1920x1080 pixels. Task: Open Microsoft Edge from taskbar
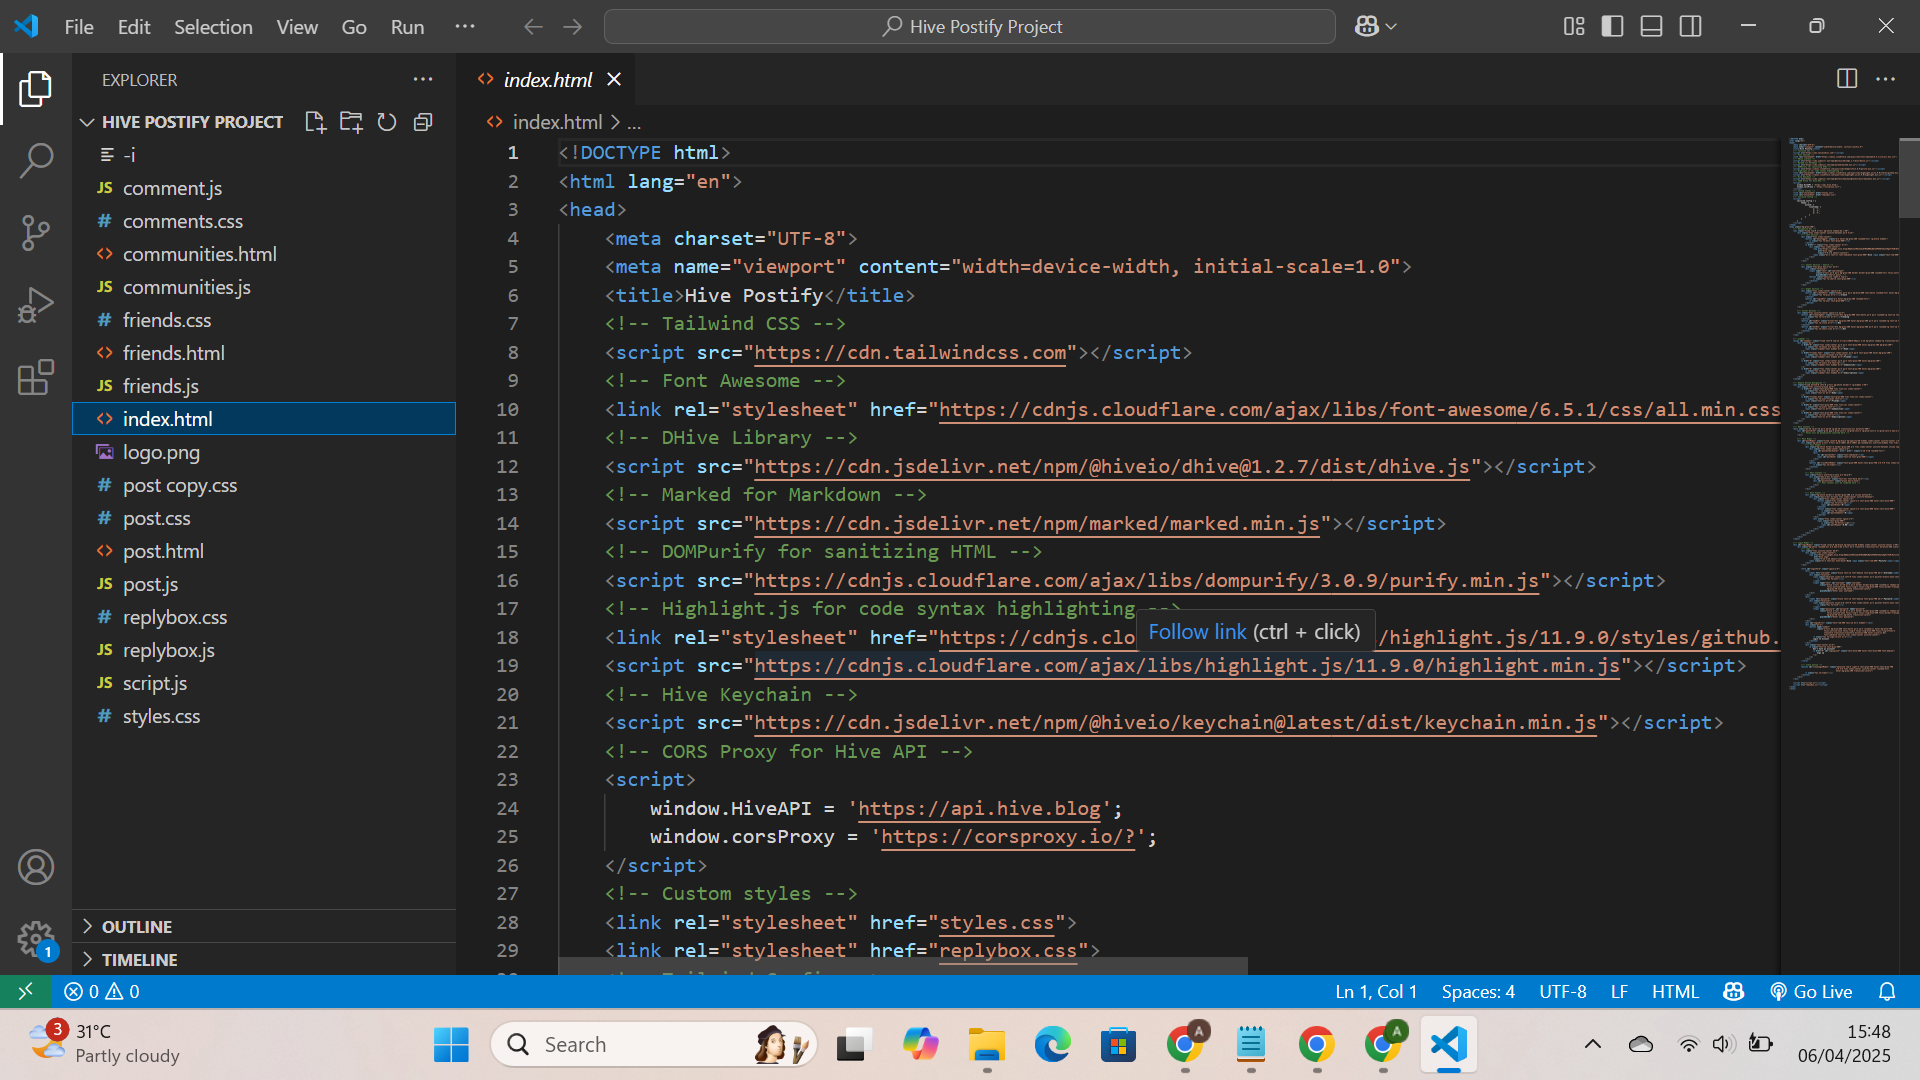pos(1052,1045)
